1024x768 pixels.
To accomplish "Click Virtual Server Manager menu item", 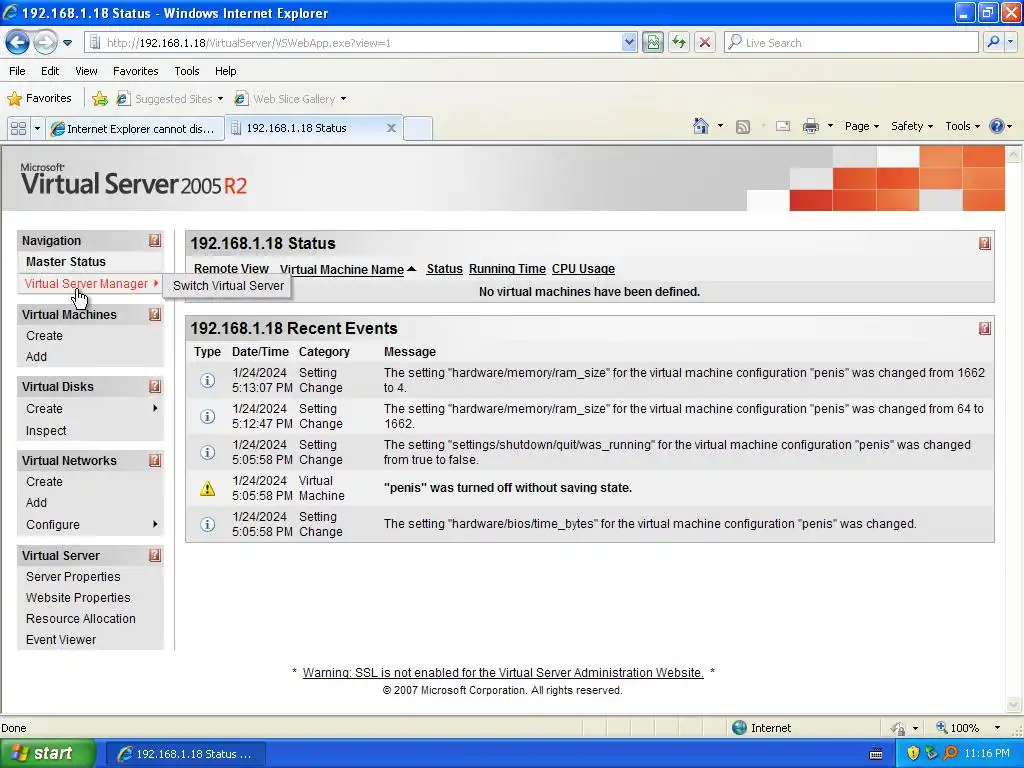I will click(x=90, y=283).
